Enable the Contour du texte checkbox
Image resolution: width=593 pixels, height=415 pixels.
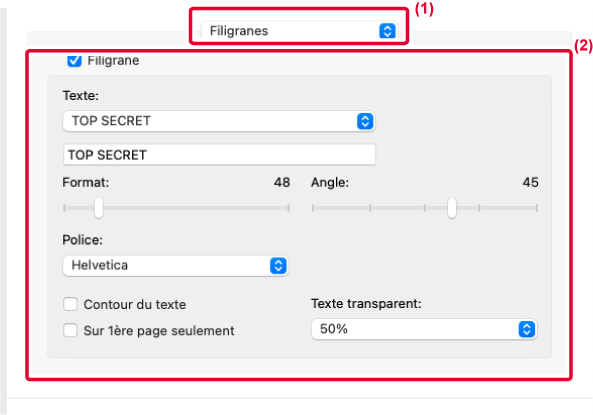tap(70, 304)
